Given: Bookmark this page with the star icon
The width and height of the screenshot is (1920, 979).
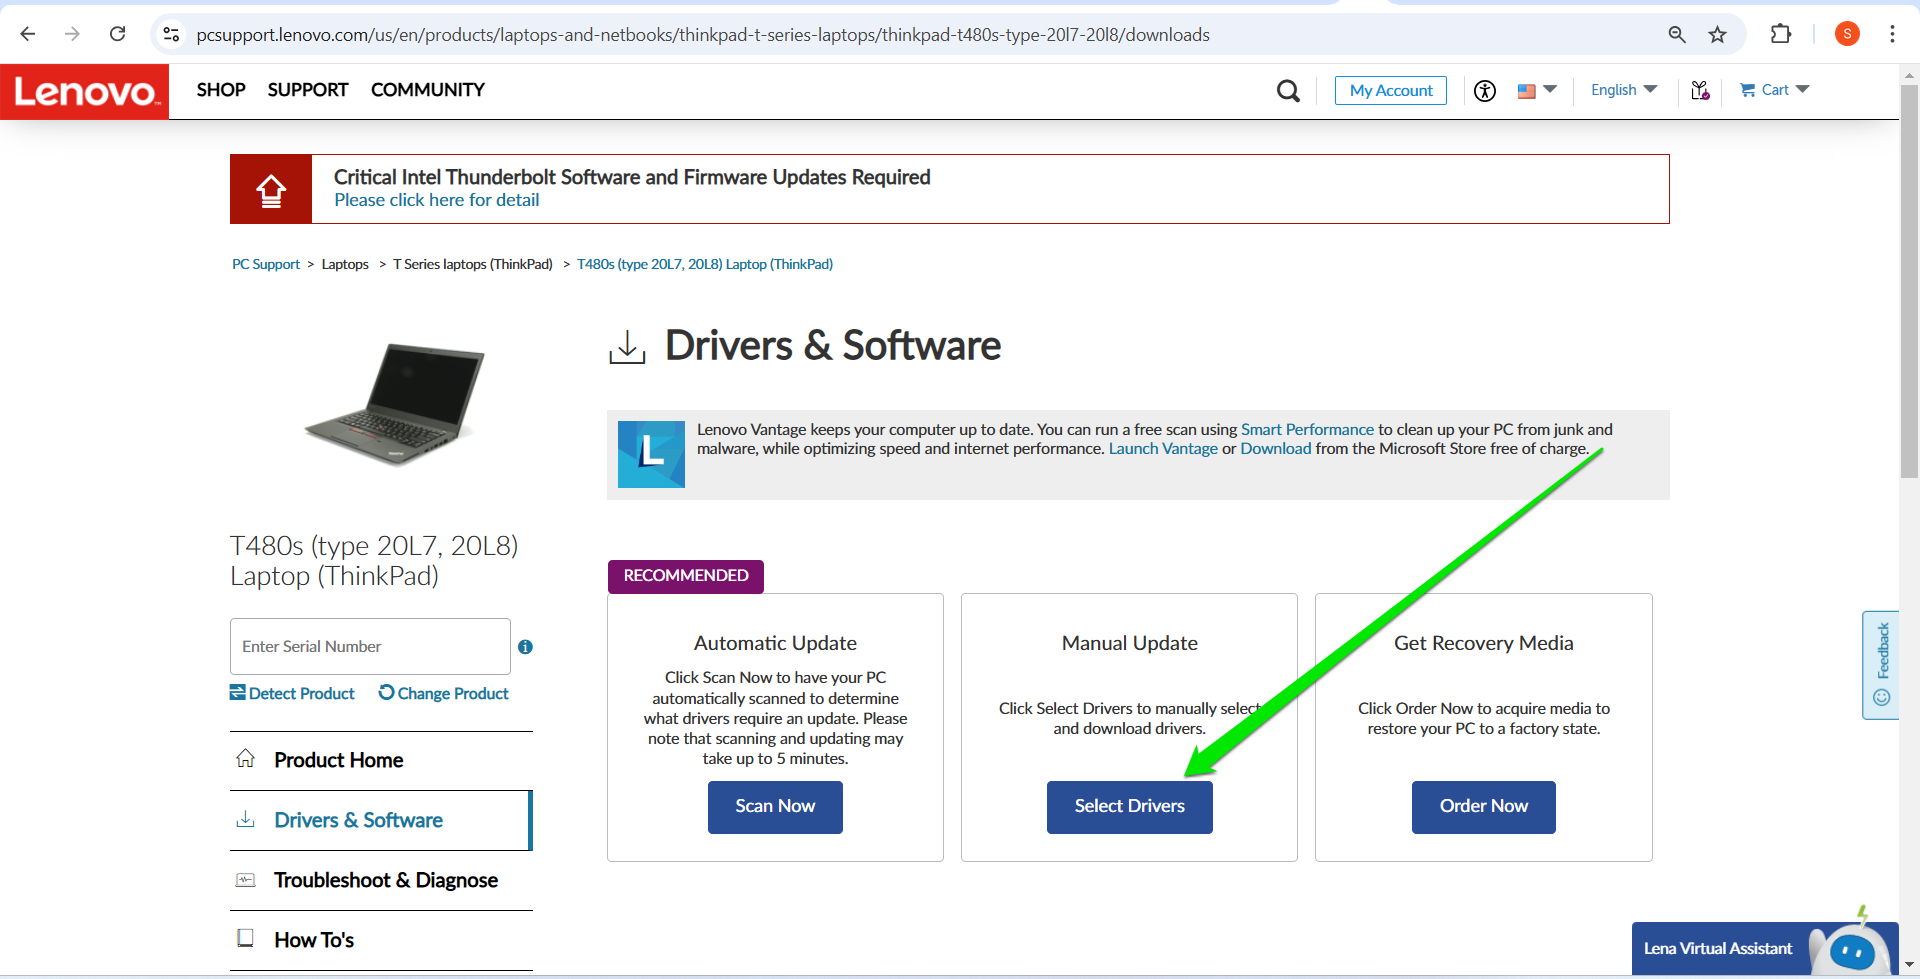Looking at the screenshot, I should [x=1717, y=34].
